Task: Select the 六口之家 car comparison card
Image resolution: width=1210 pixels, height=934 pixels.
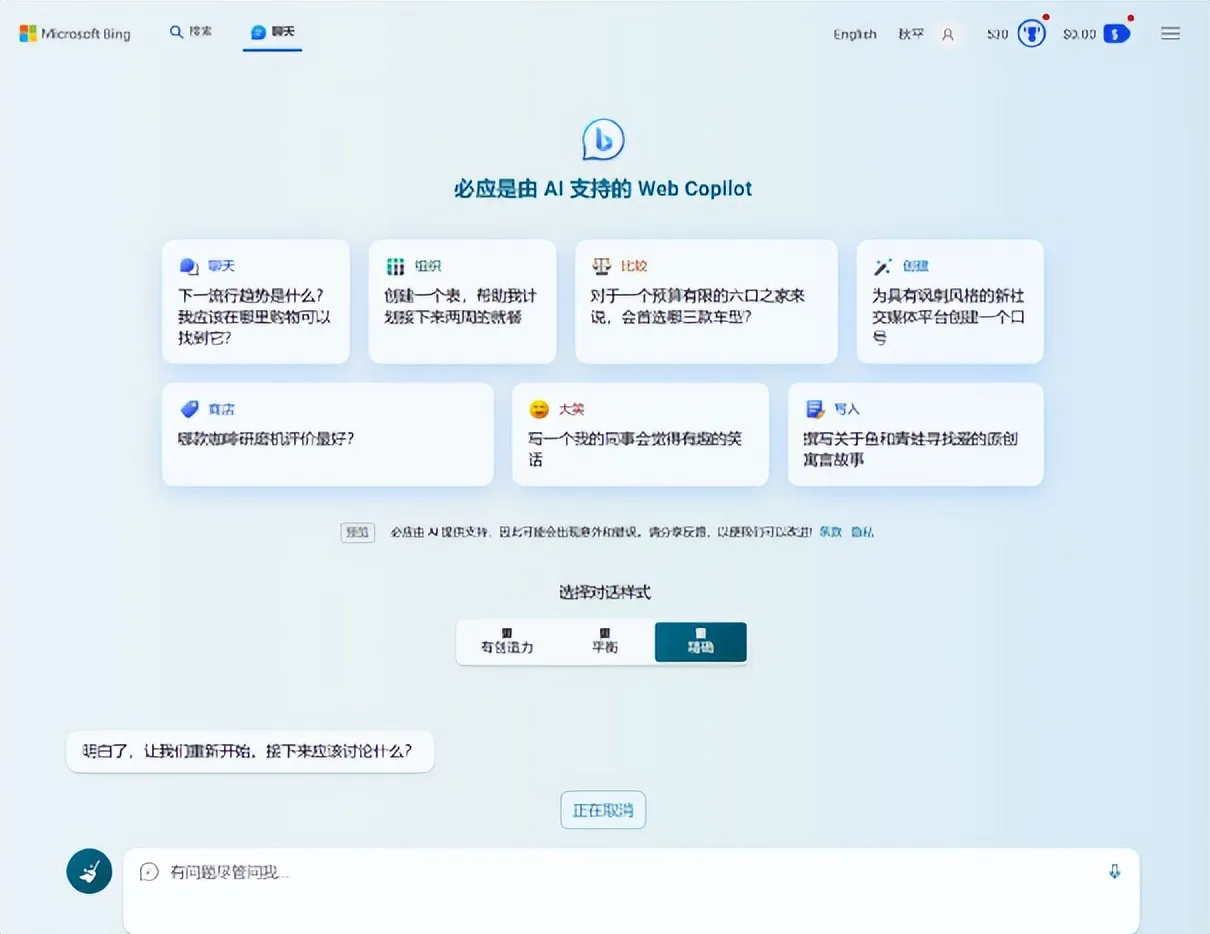Action: [x=706, y=301]
